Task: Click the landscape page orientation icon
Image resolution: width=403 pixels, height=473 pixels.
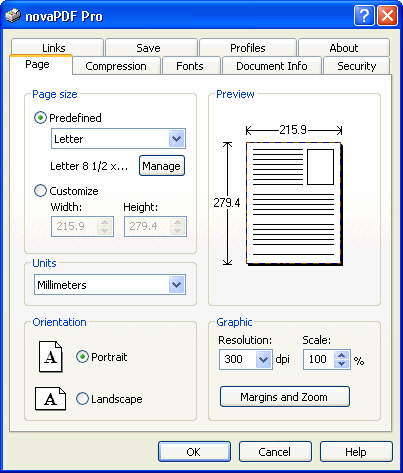Action: tap(50, 399)
